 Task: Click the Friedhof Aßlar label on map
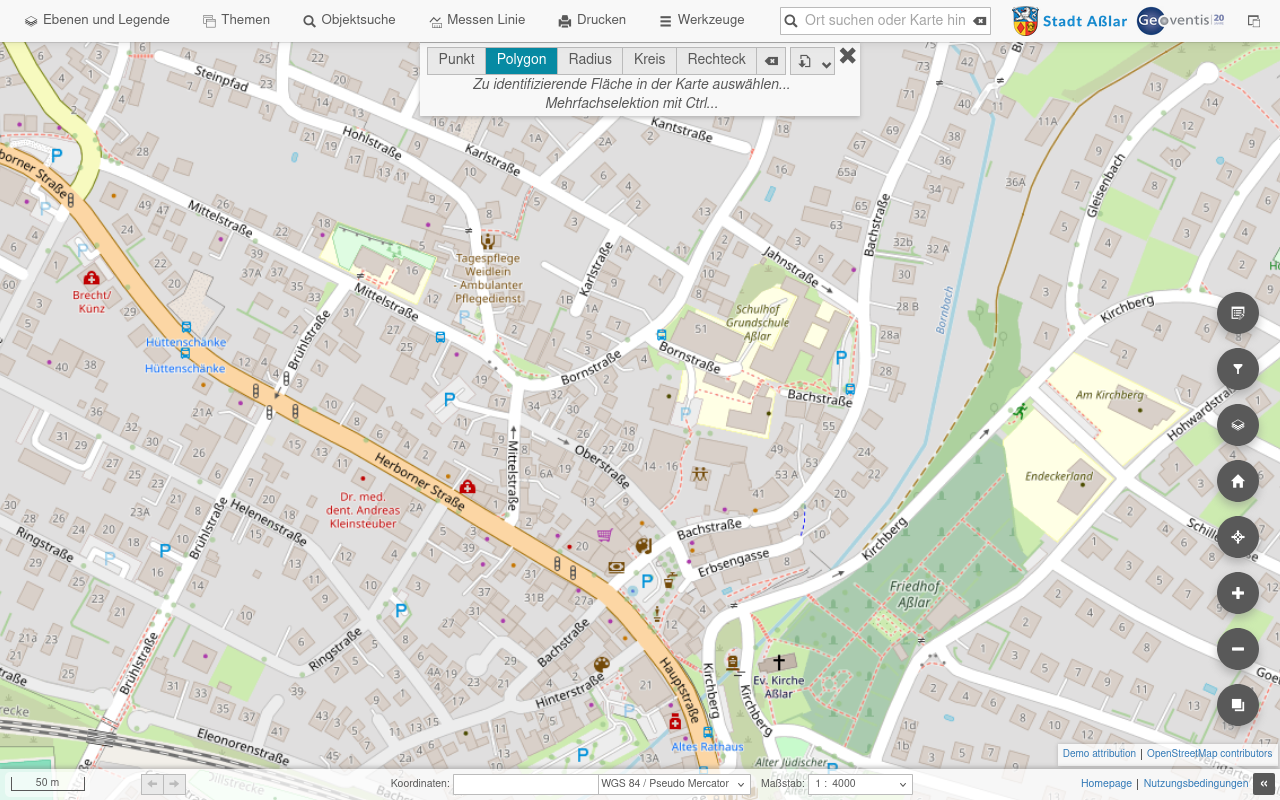click(914, 595)
